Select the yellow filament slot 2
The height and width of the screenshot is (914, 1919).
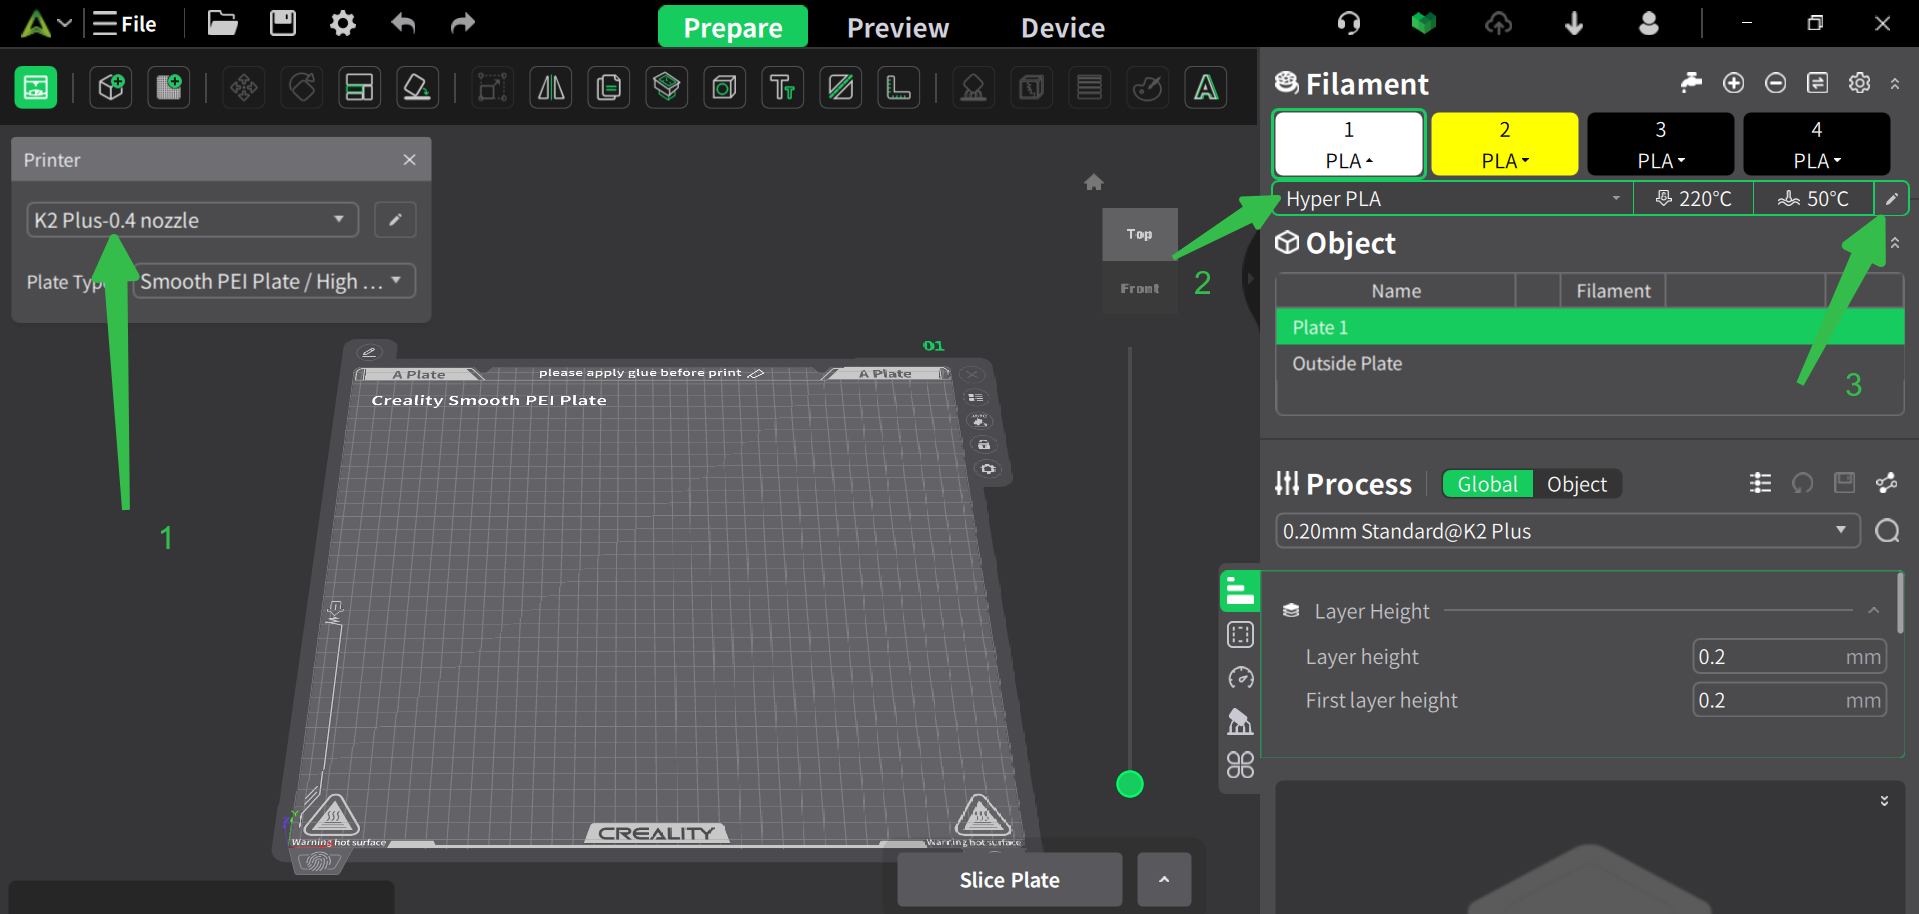(x=1504, y=144)
